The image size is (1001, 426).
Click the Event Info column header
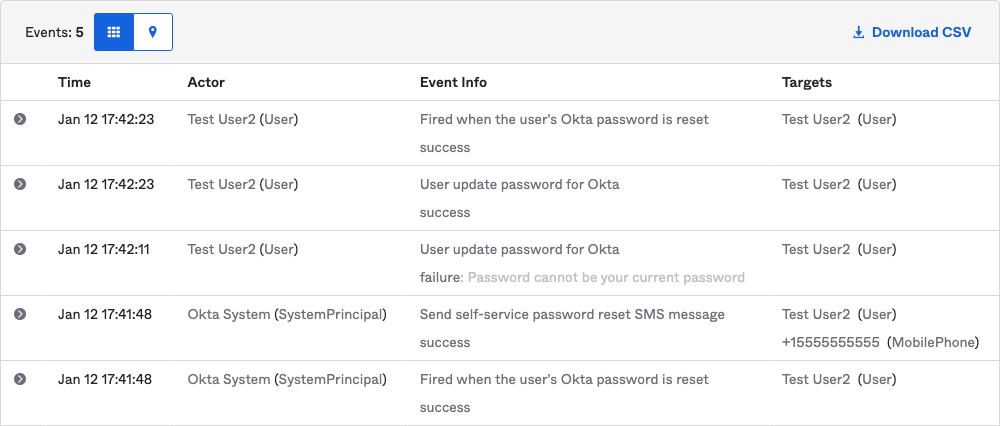point(453,82)
